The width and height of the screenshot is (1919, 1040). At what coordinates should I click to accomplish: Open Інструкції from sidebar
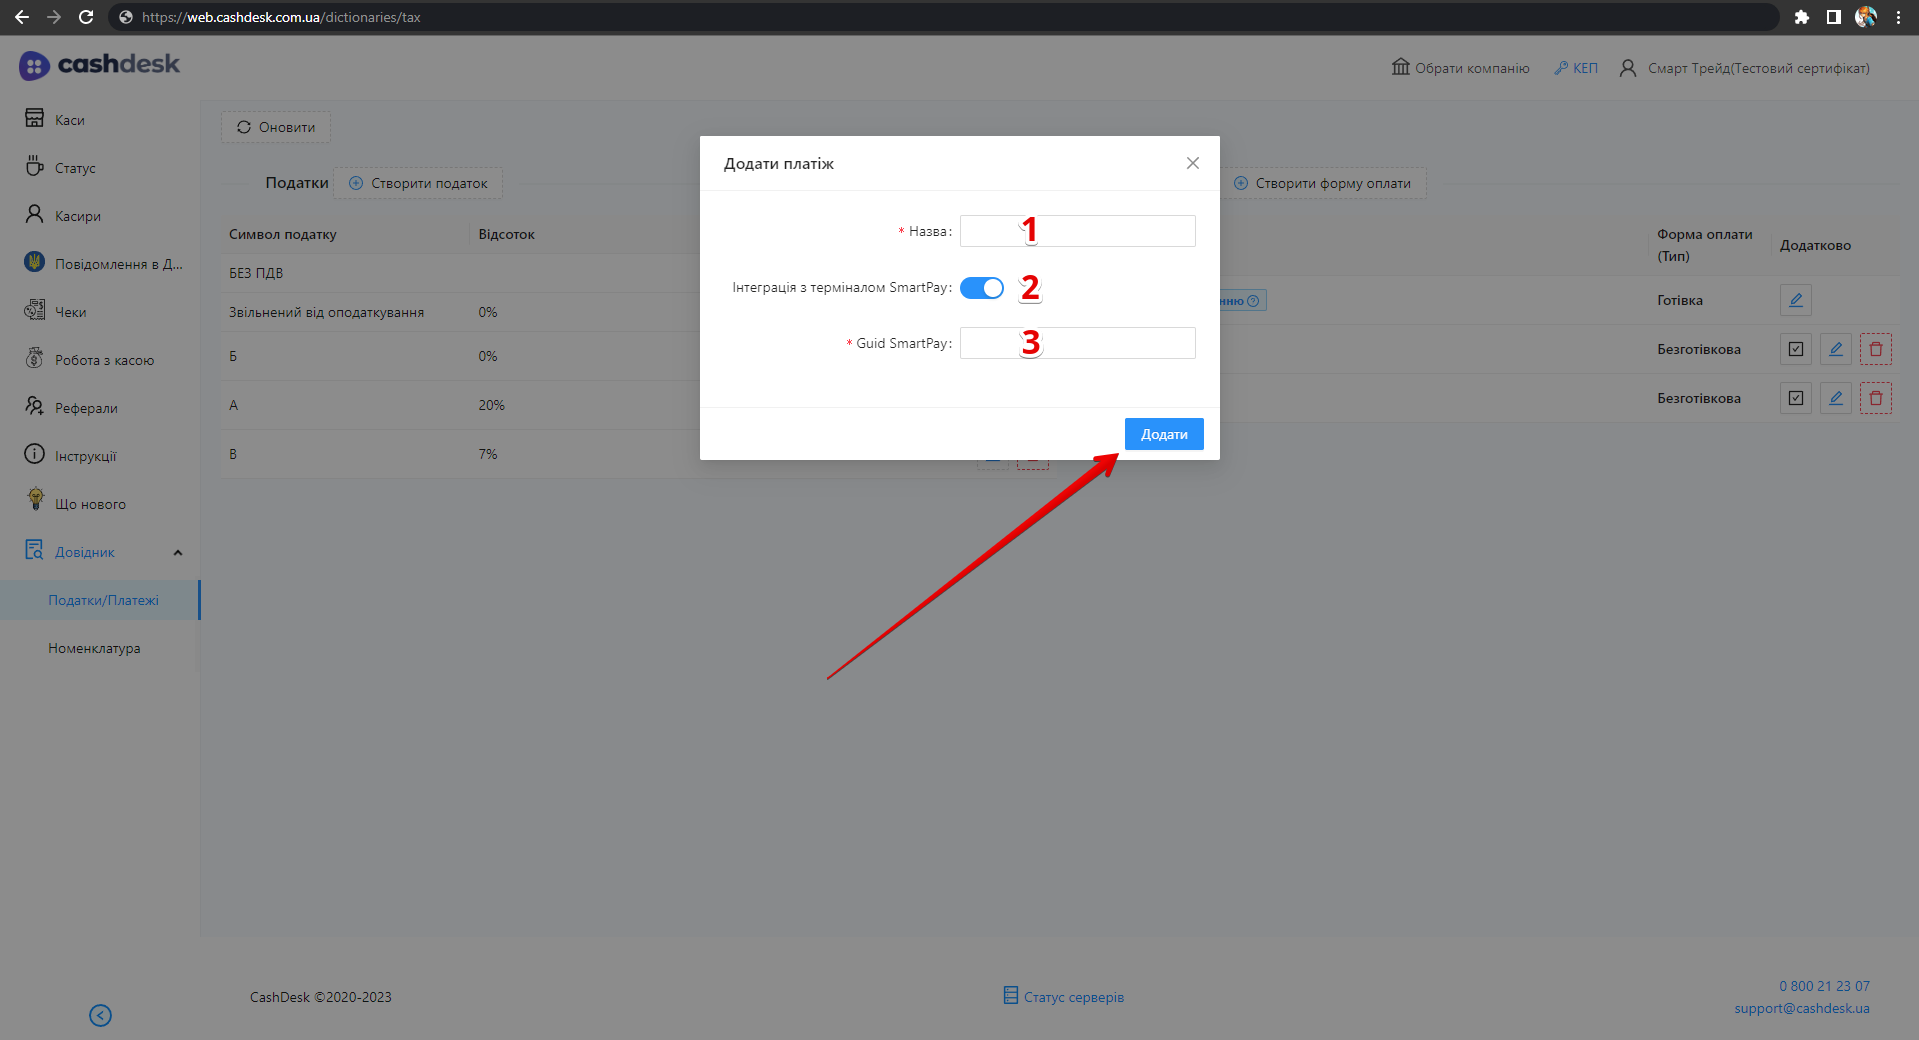85,456
